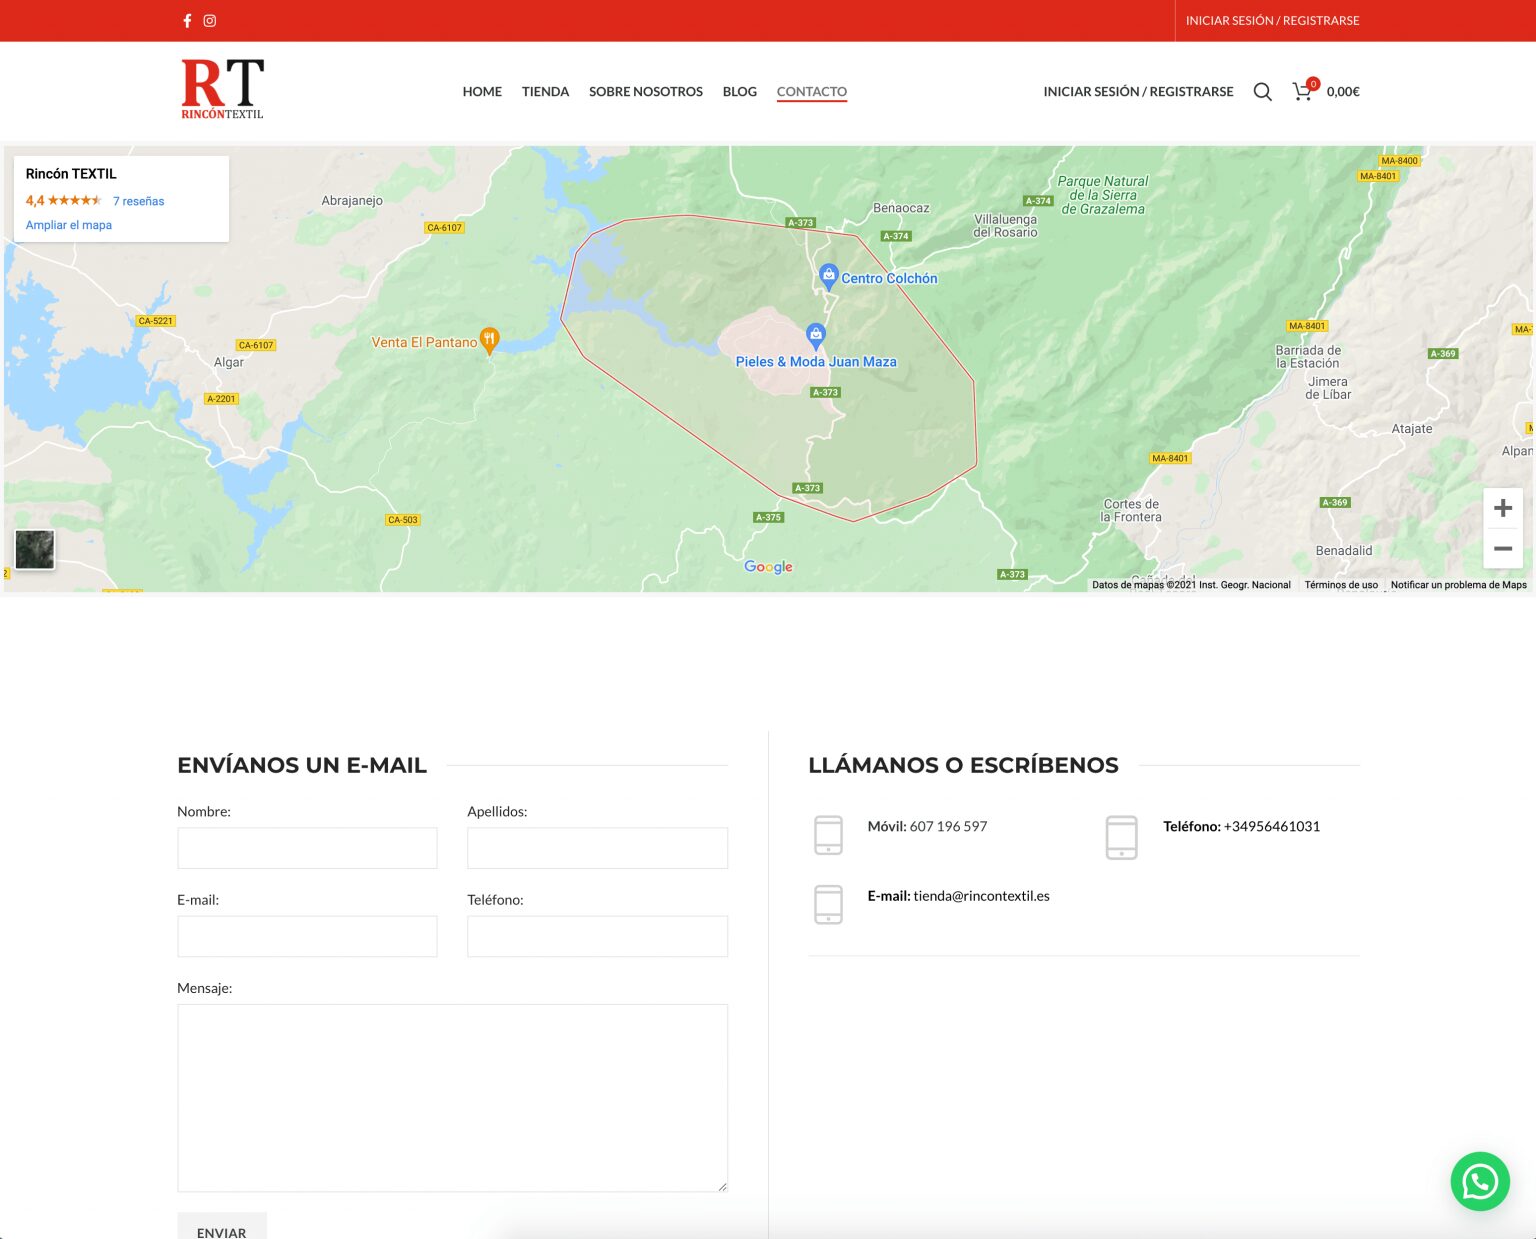
Task: Open the shopping cart icon
Action: tap(1302, 92)
